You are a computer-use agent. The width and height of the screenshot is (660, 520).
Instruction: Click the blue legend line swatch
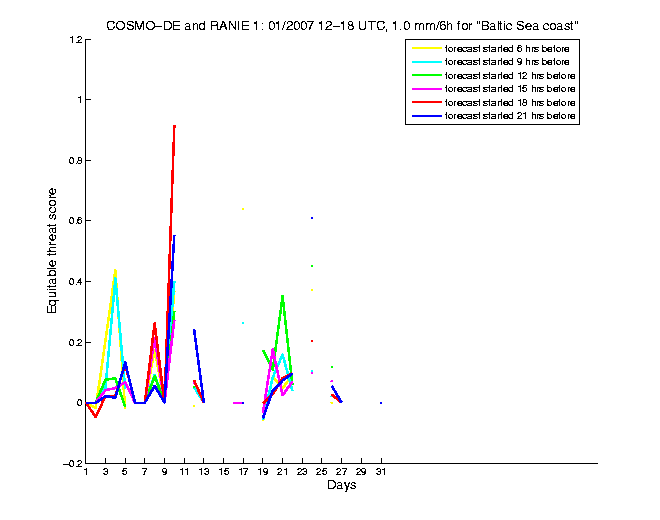[x=426, y=116]
